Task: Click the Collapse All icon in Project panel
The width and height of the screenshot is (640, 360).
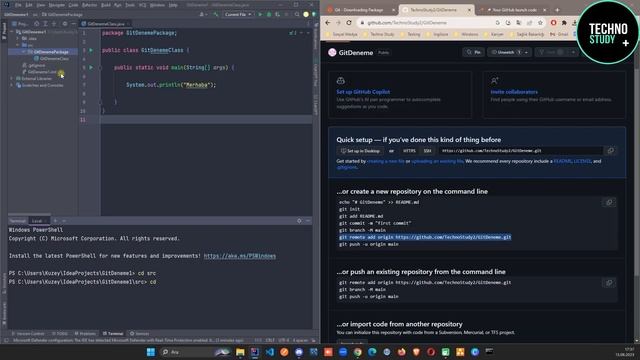Action: coord(54,24)
